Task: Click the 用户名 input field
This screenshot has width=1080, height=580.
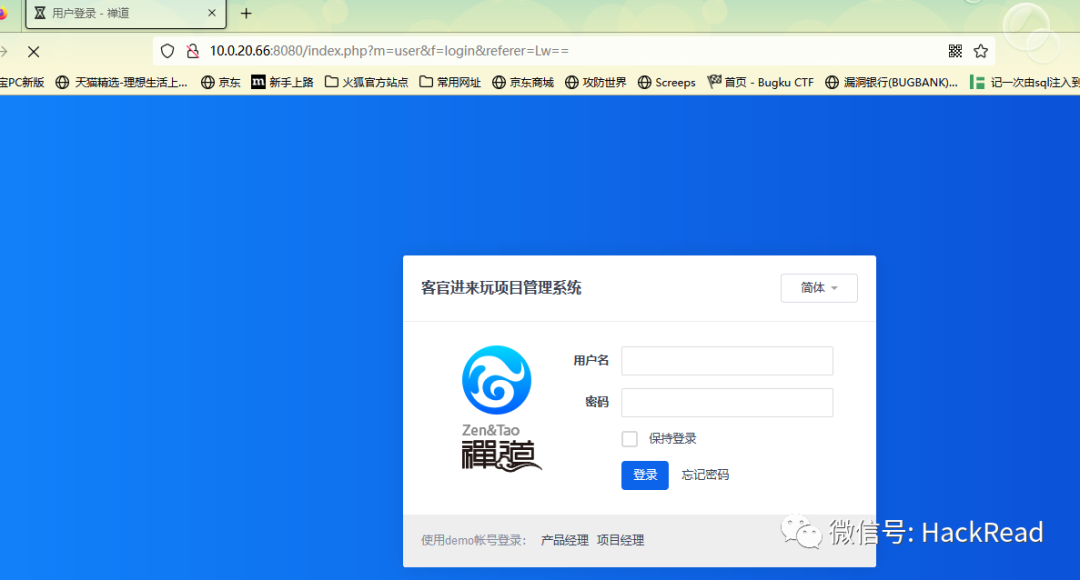Action: 727,361
